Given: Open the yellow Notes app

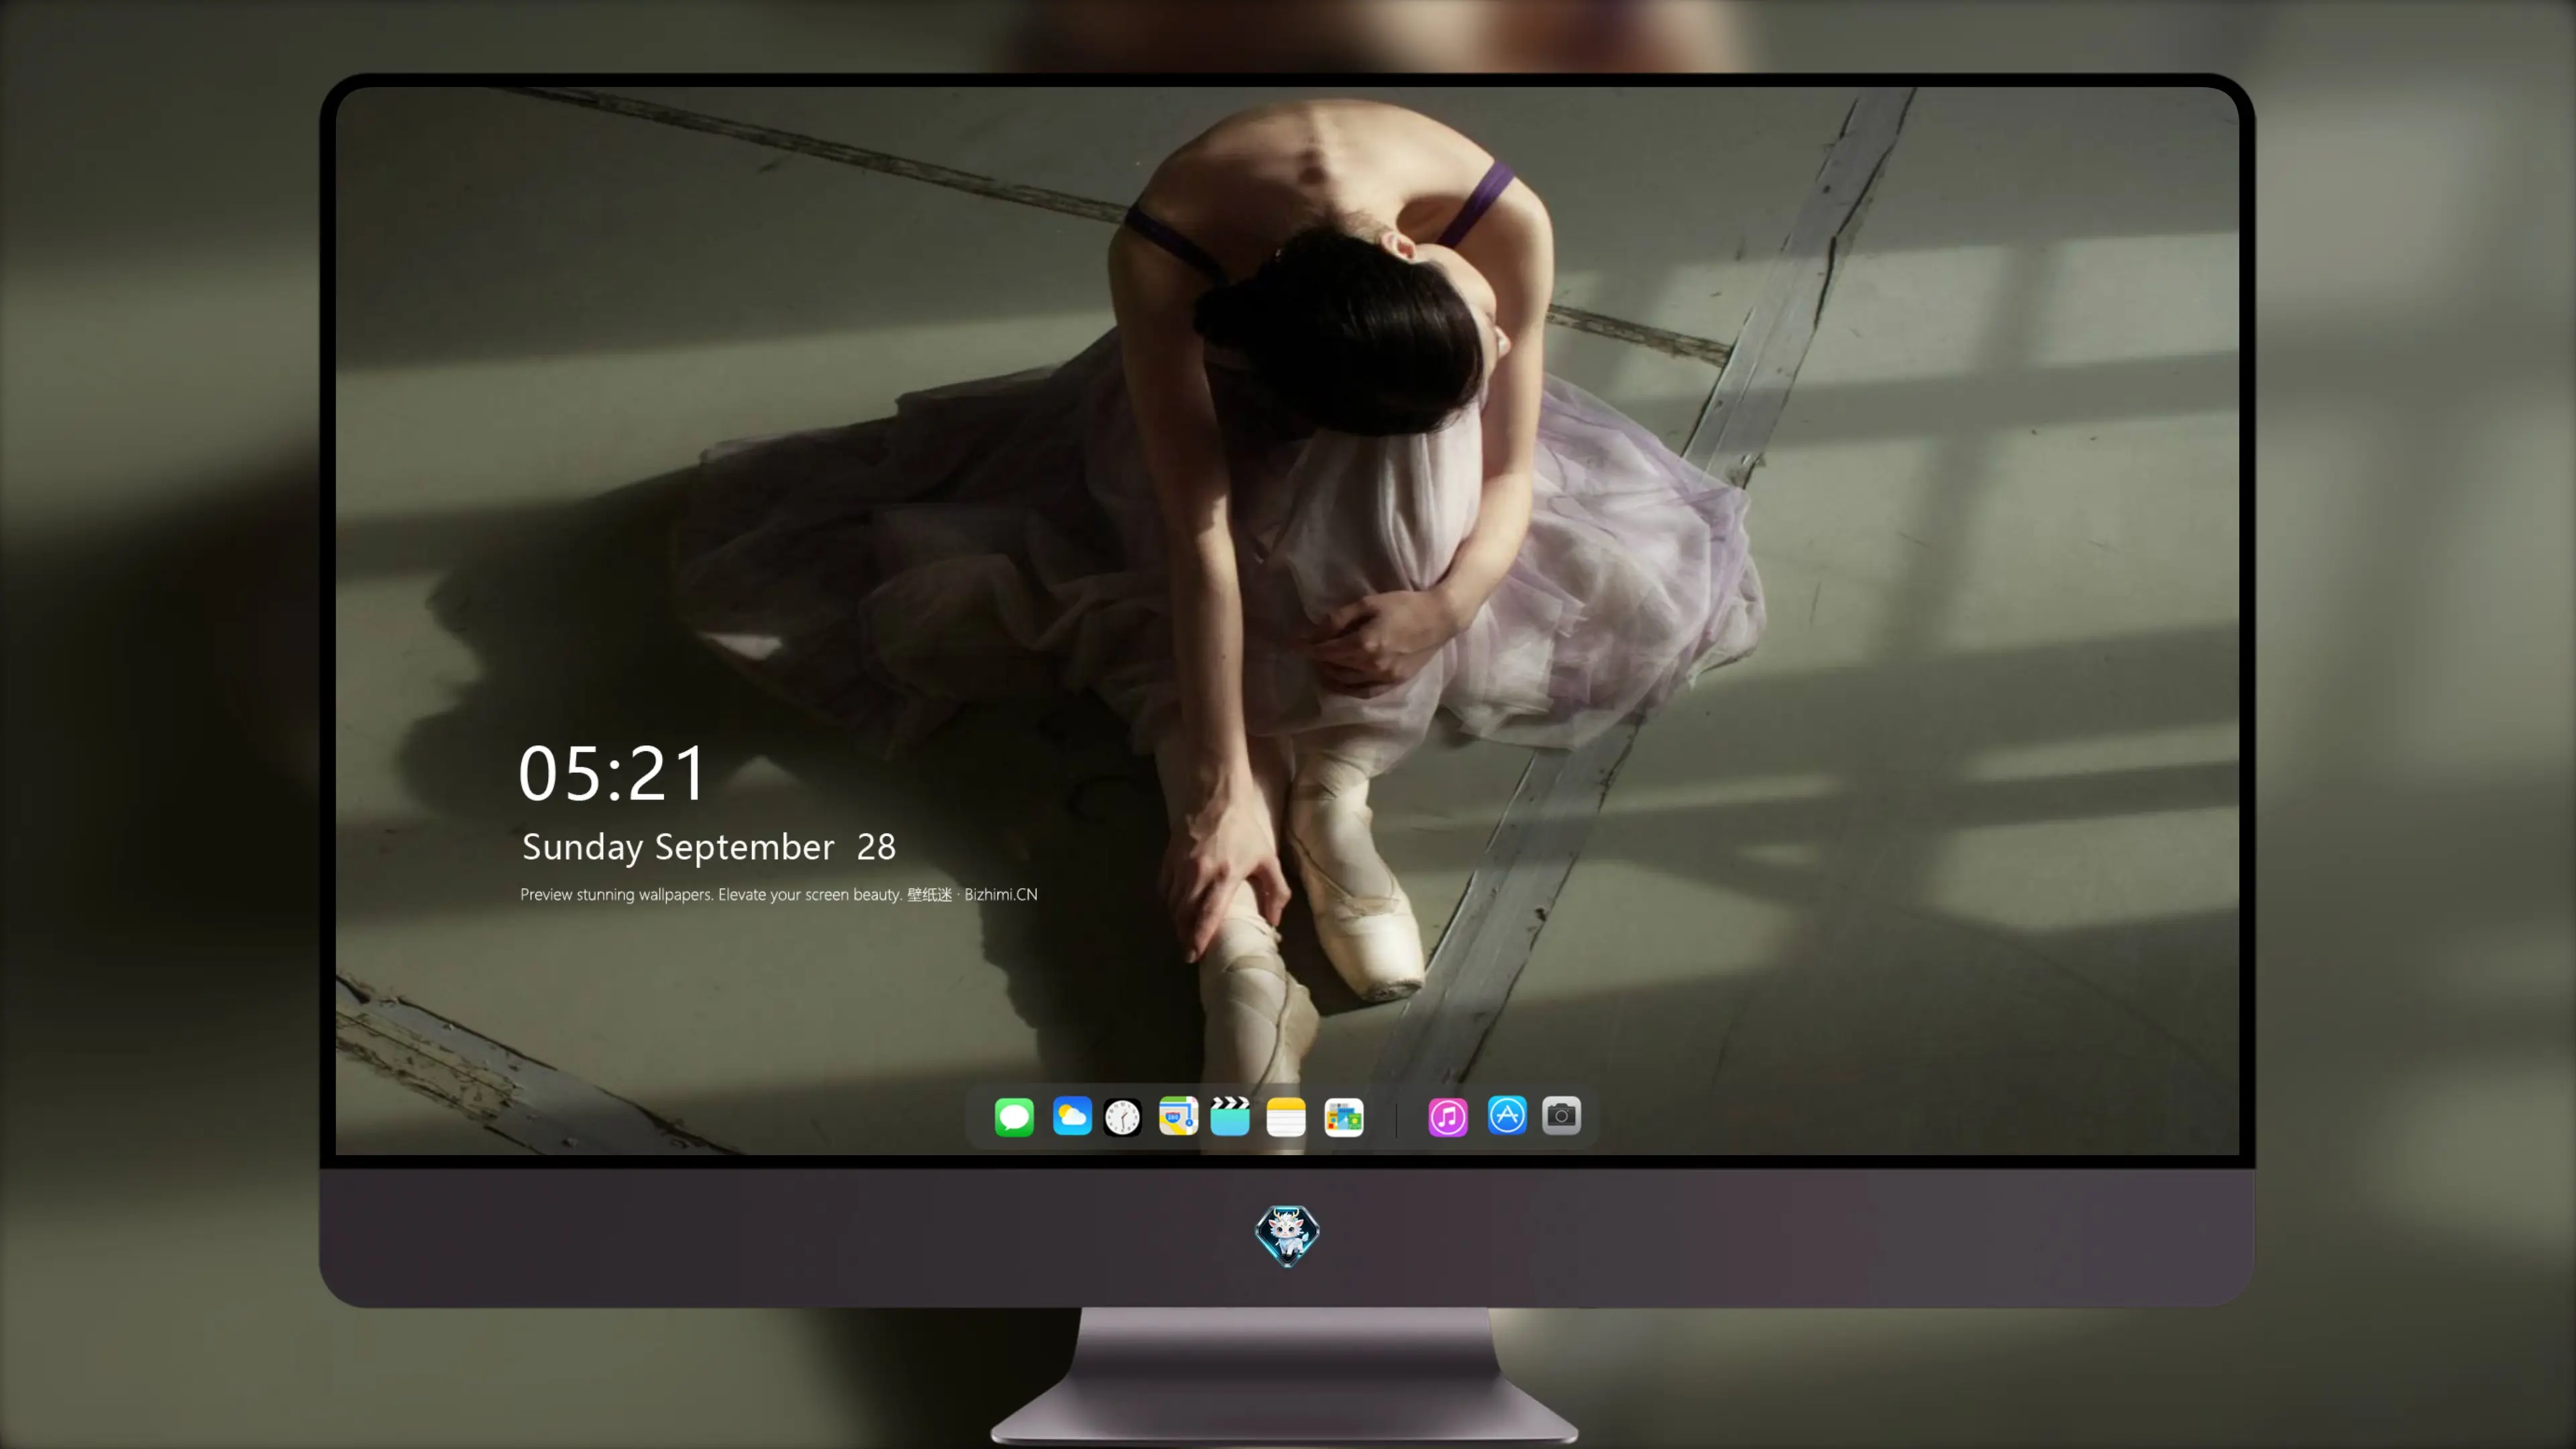Looking at the screenshot, I should (x=1286, y=1117).
